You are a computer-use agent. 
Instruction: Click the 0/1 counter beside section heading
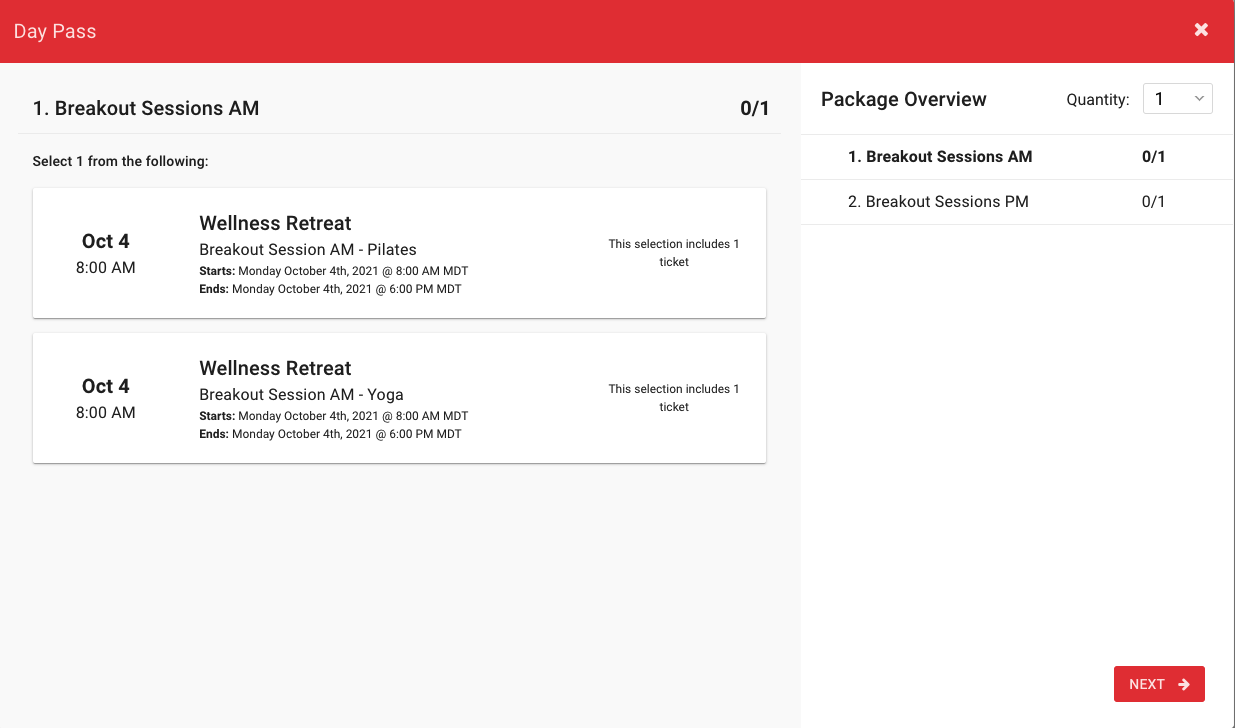[x=755, y=108]
